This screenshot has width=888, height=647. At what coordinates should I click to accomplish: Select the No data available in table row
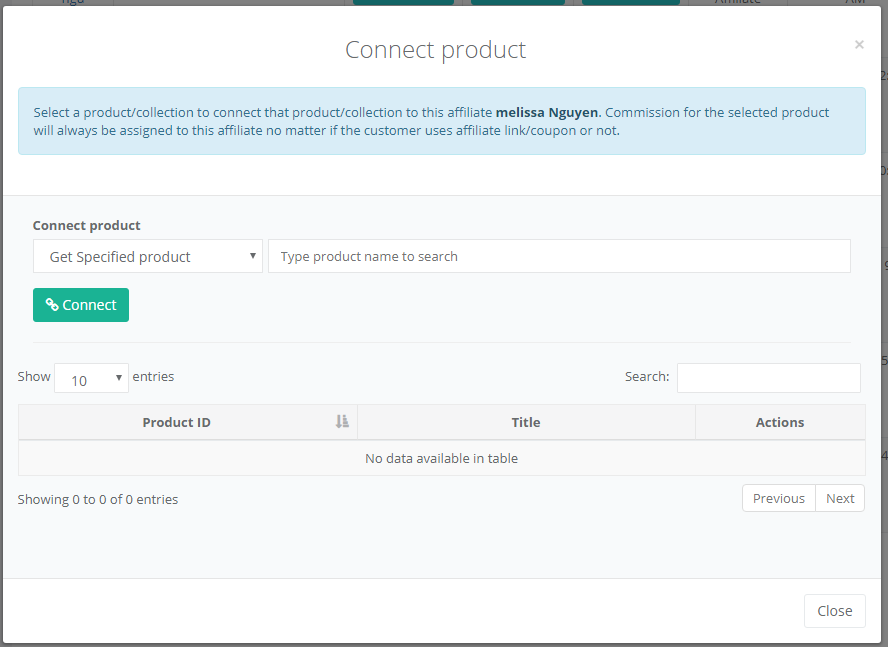point(441,458)
